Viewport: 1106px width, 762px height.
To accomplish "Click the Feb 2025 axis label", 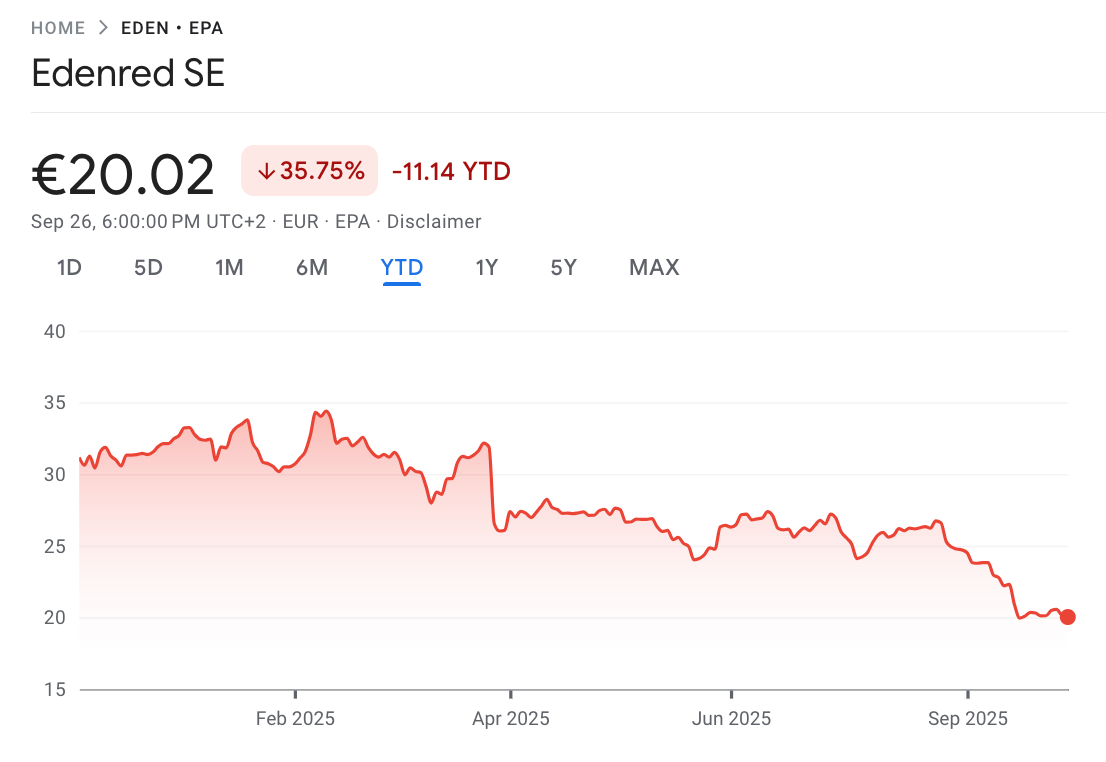I will point(294,718).
